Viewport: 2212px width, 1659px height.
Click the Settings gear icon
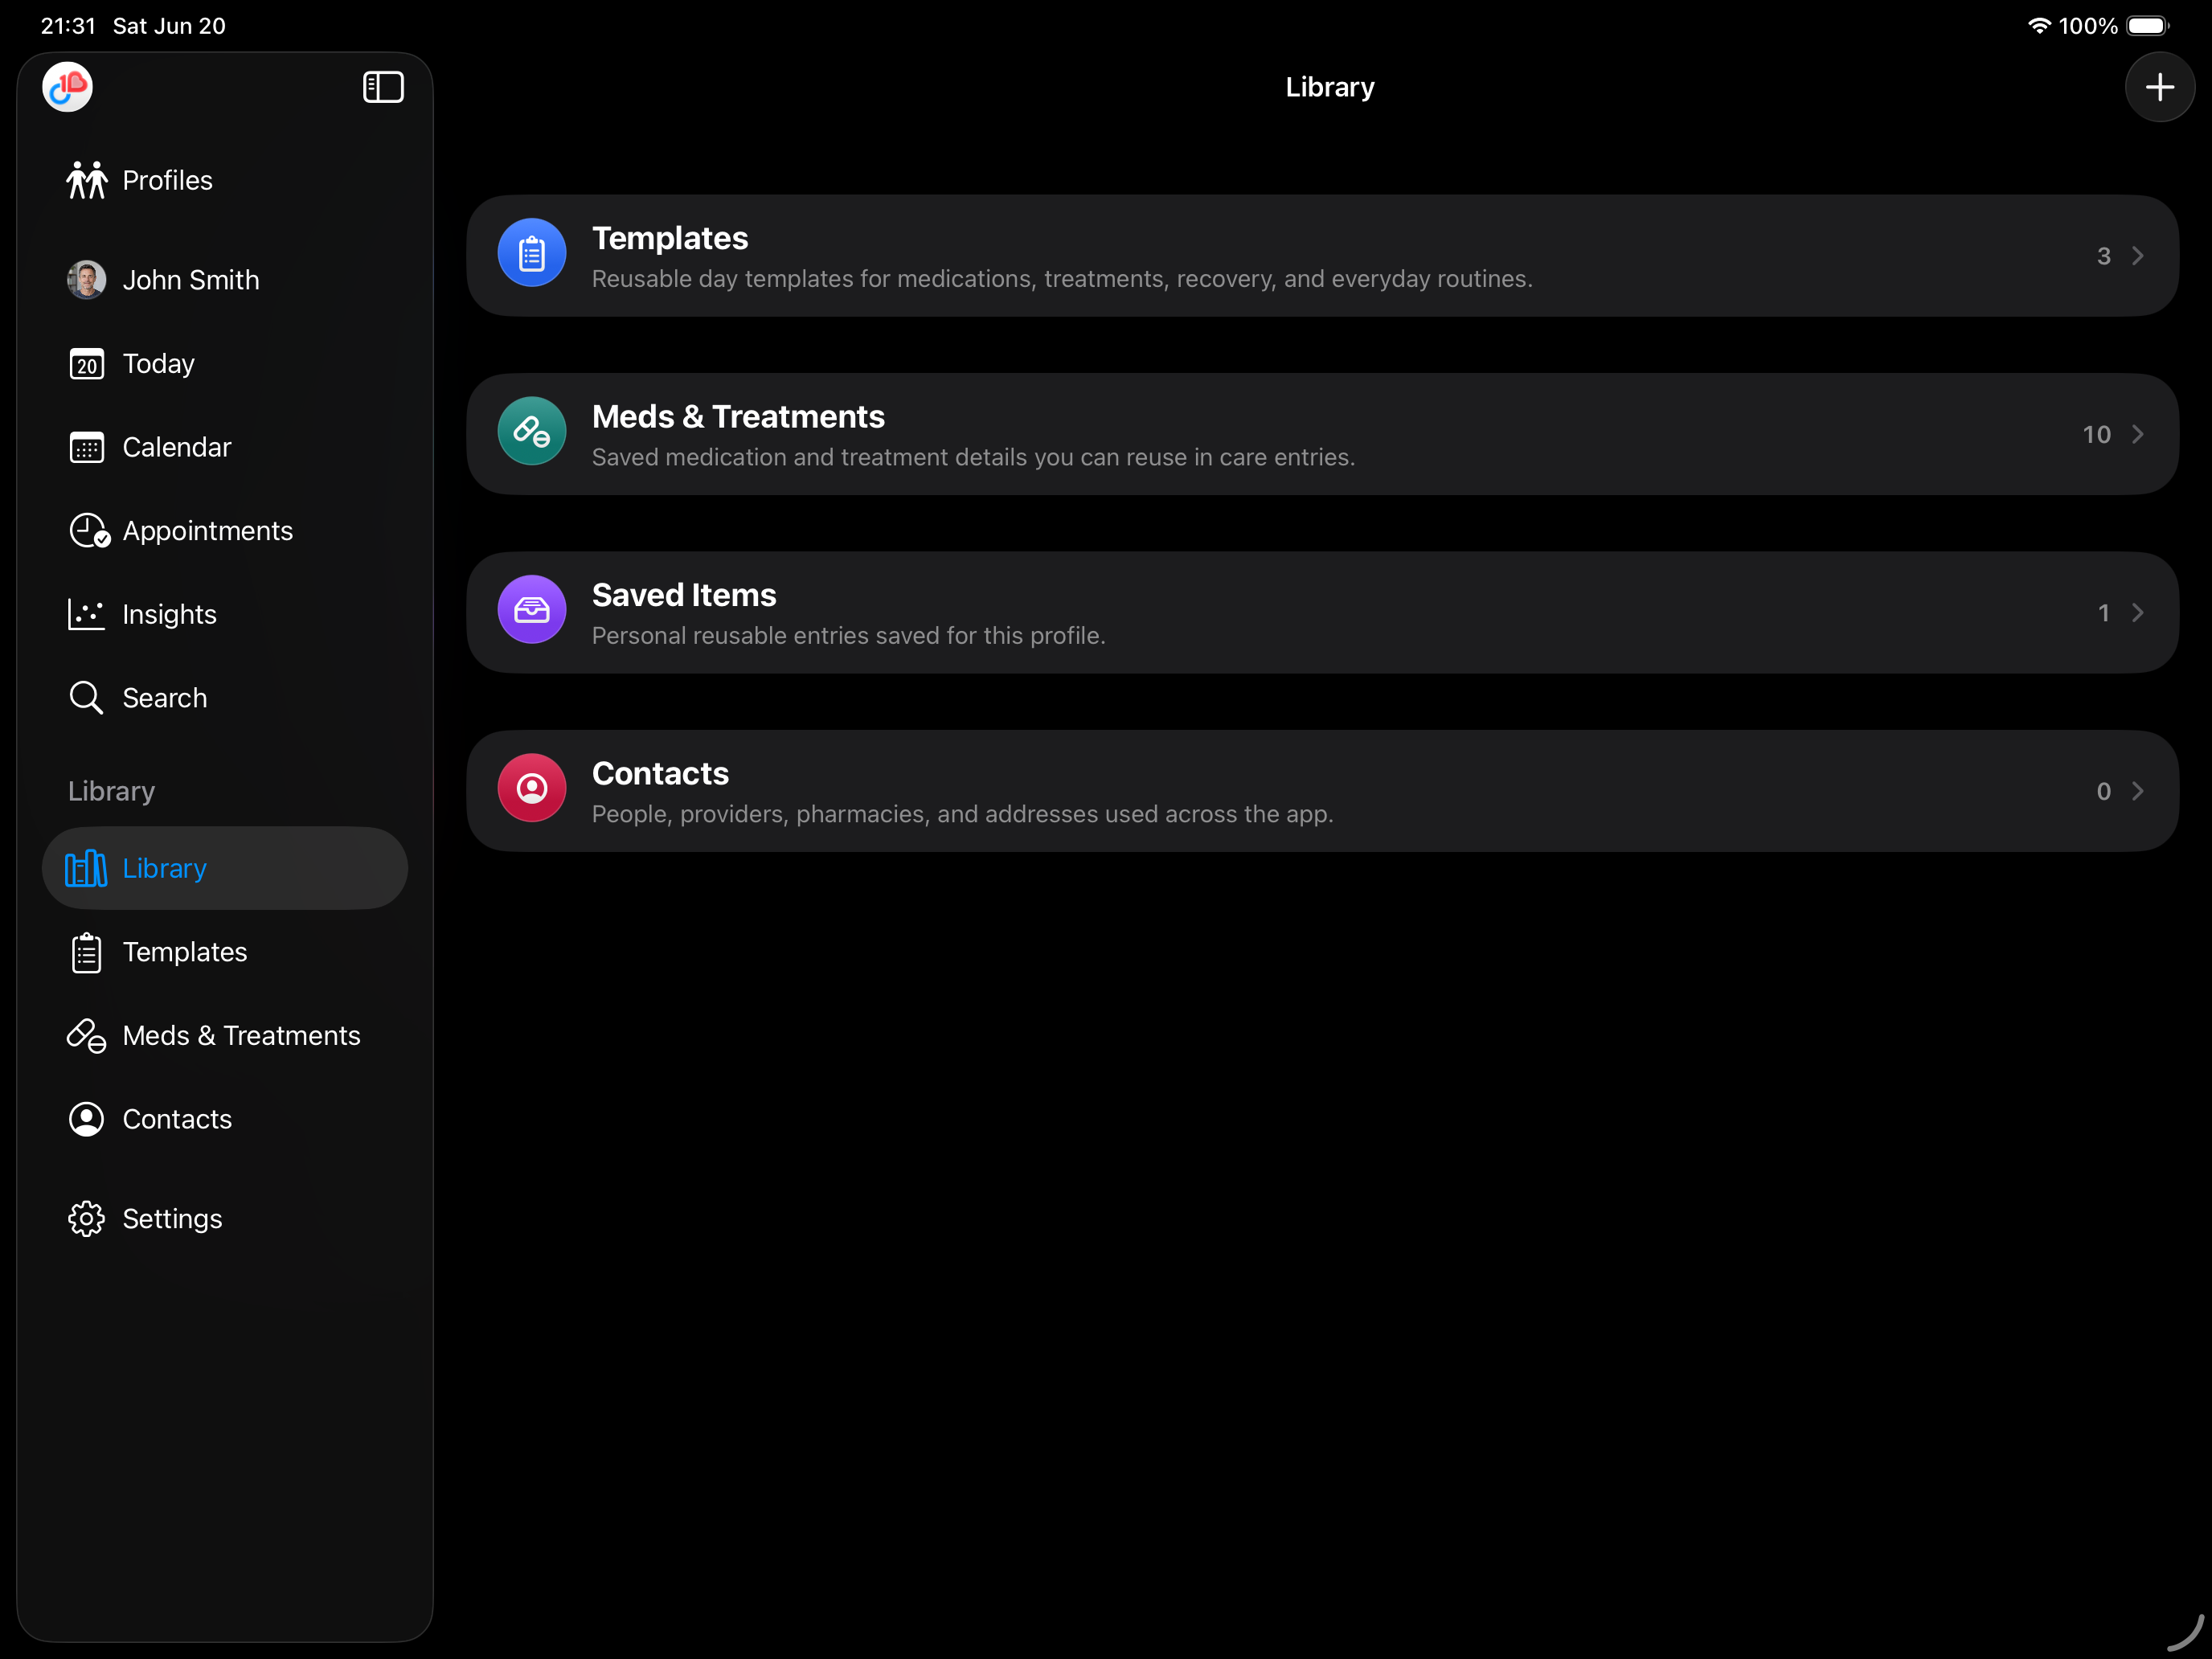coord(87,1219)
